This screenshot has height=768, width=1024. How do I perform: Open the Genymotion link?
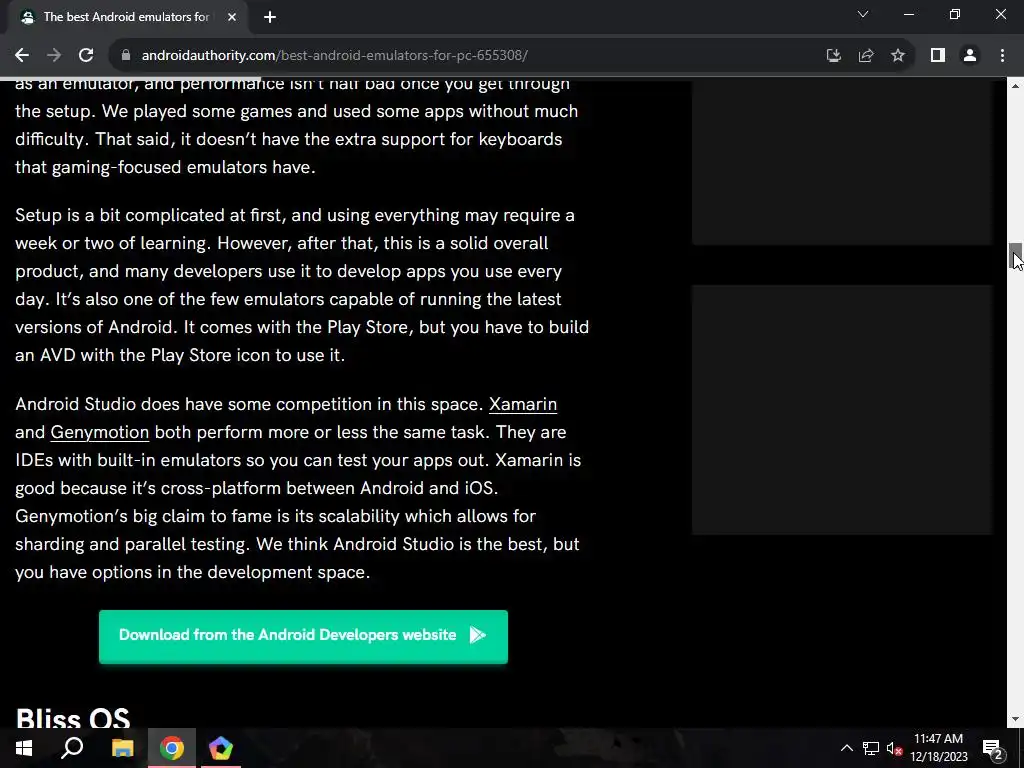click(99, 432)
